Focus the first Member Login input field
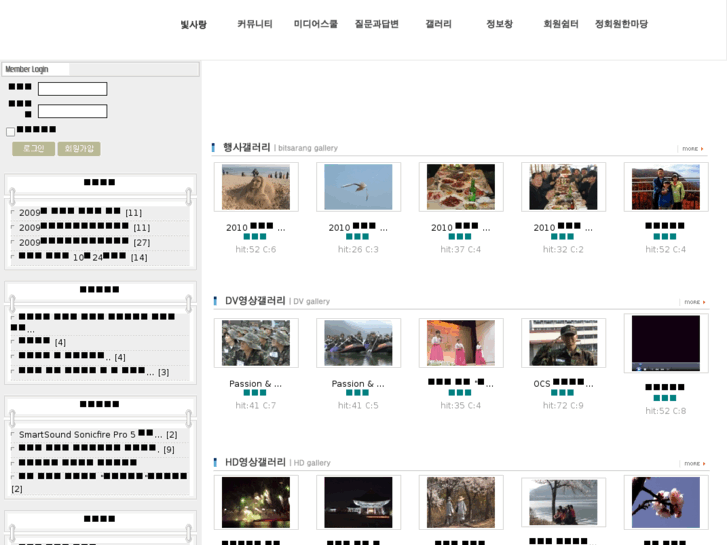Viewport: 727px width, 545px height. [72, 89]
